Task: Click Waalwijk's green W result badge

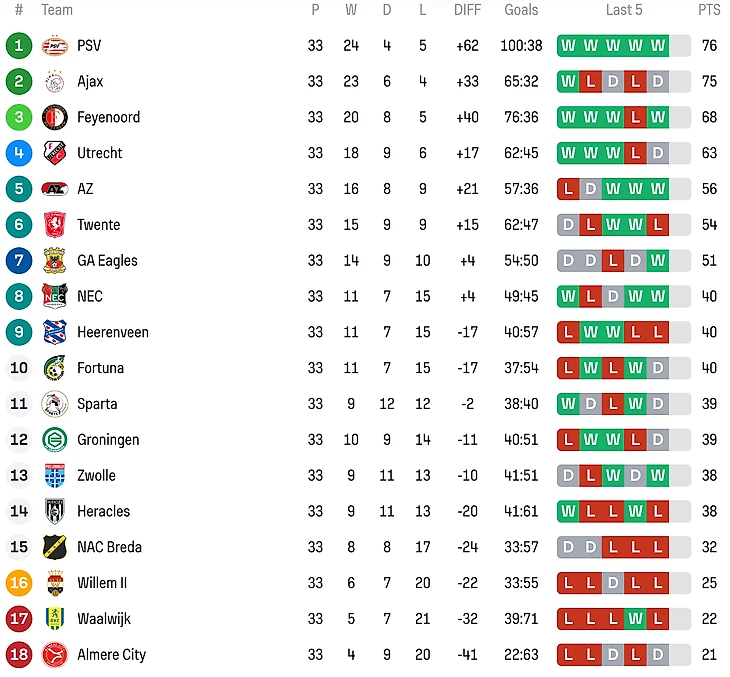Action: [x=635, y=619]
